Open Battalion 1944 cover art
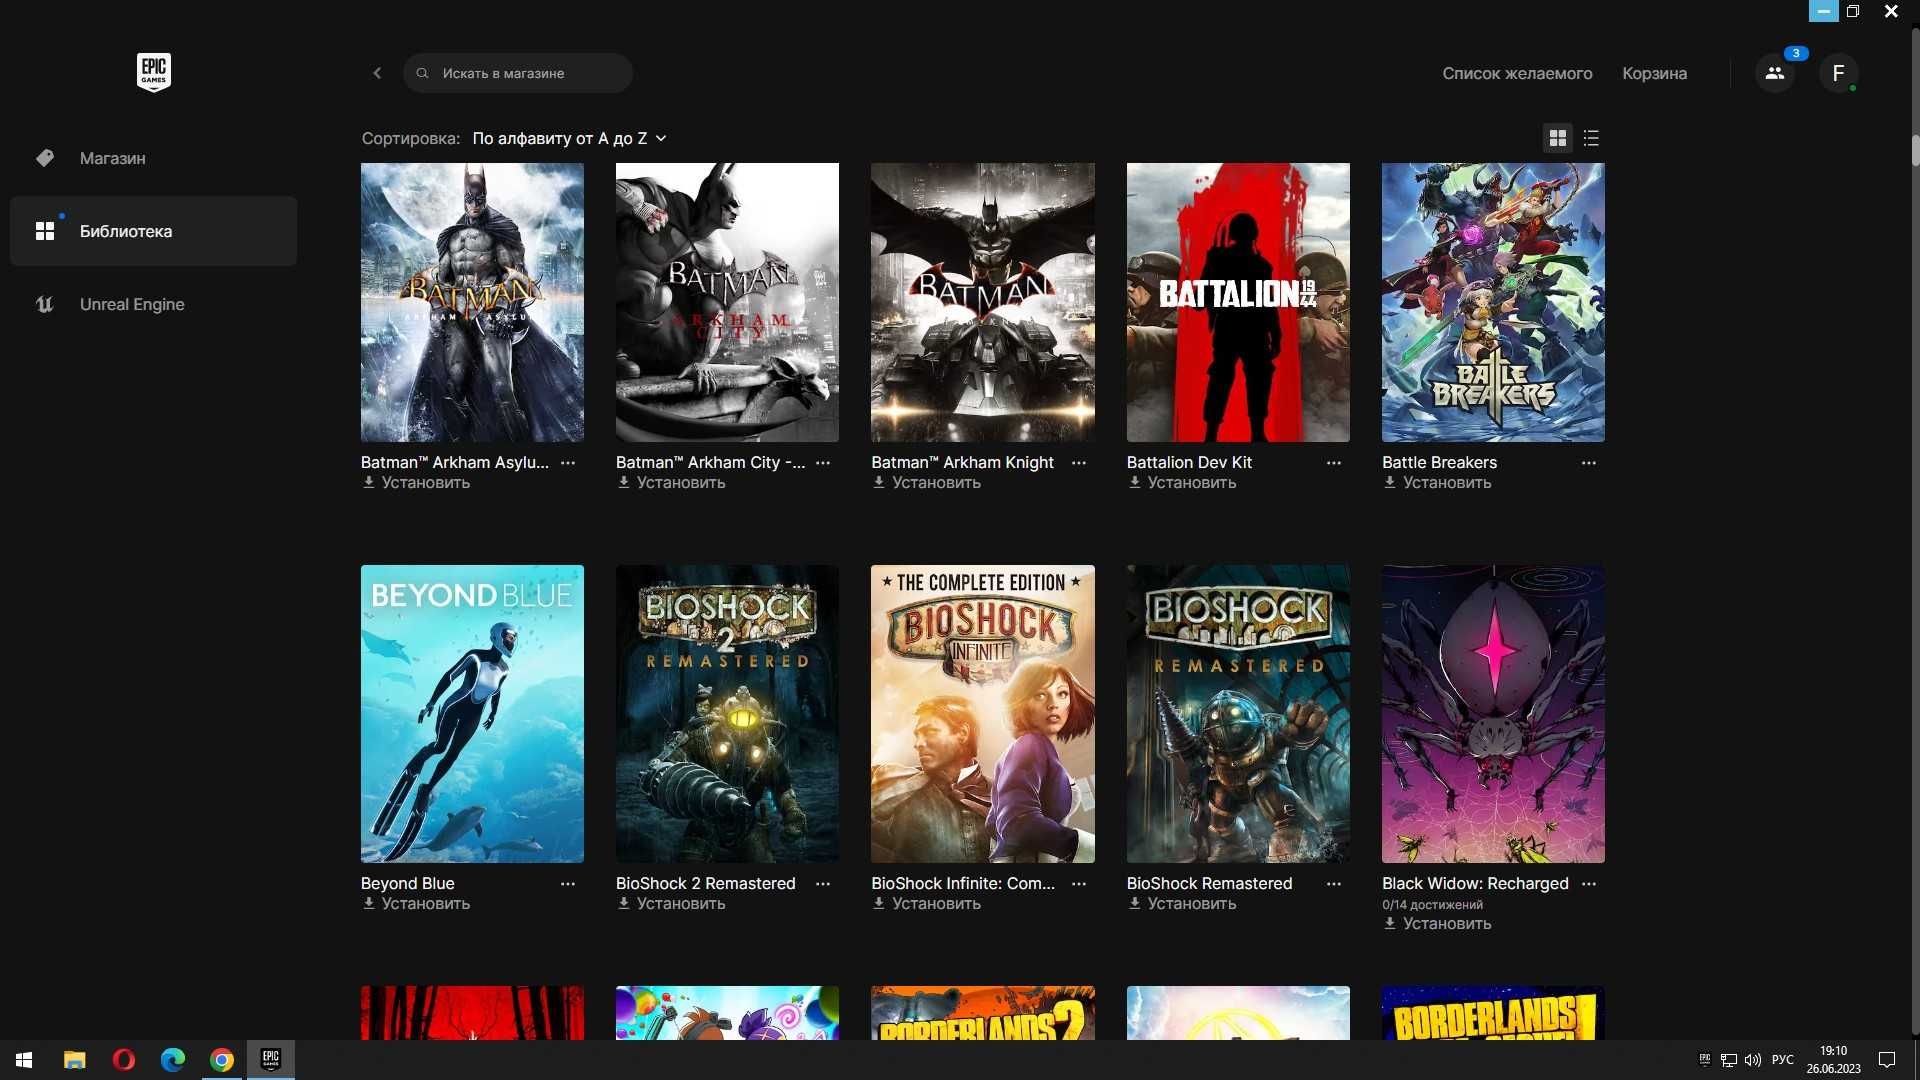Screen dimensions: 1920x1080 click(1238, 302)
